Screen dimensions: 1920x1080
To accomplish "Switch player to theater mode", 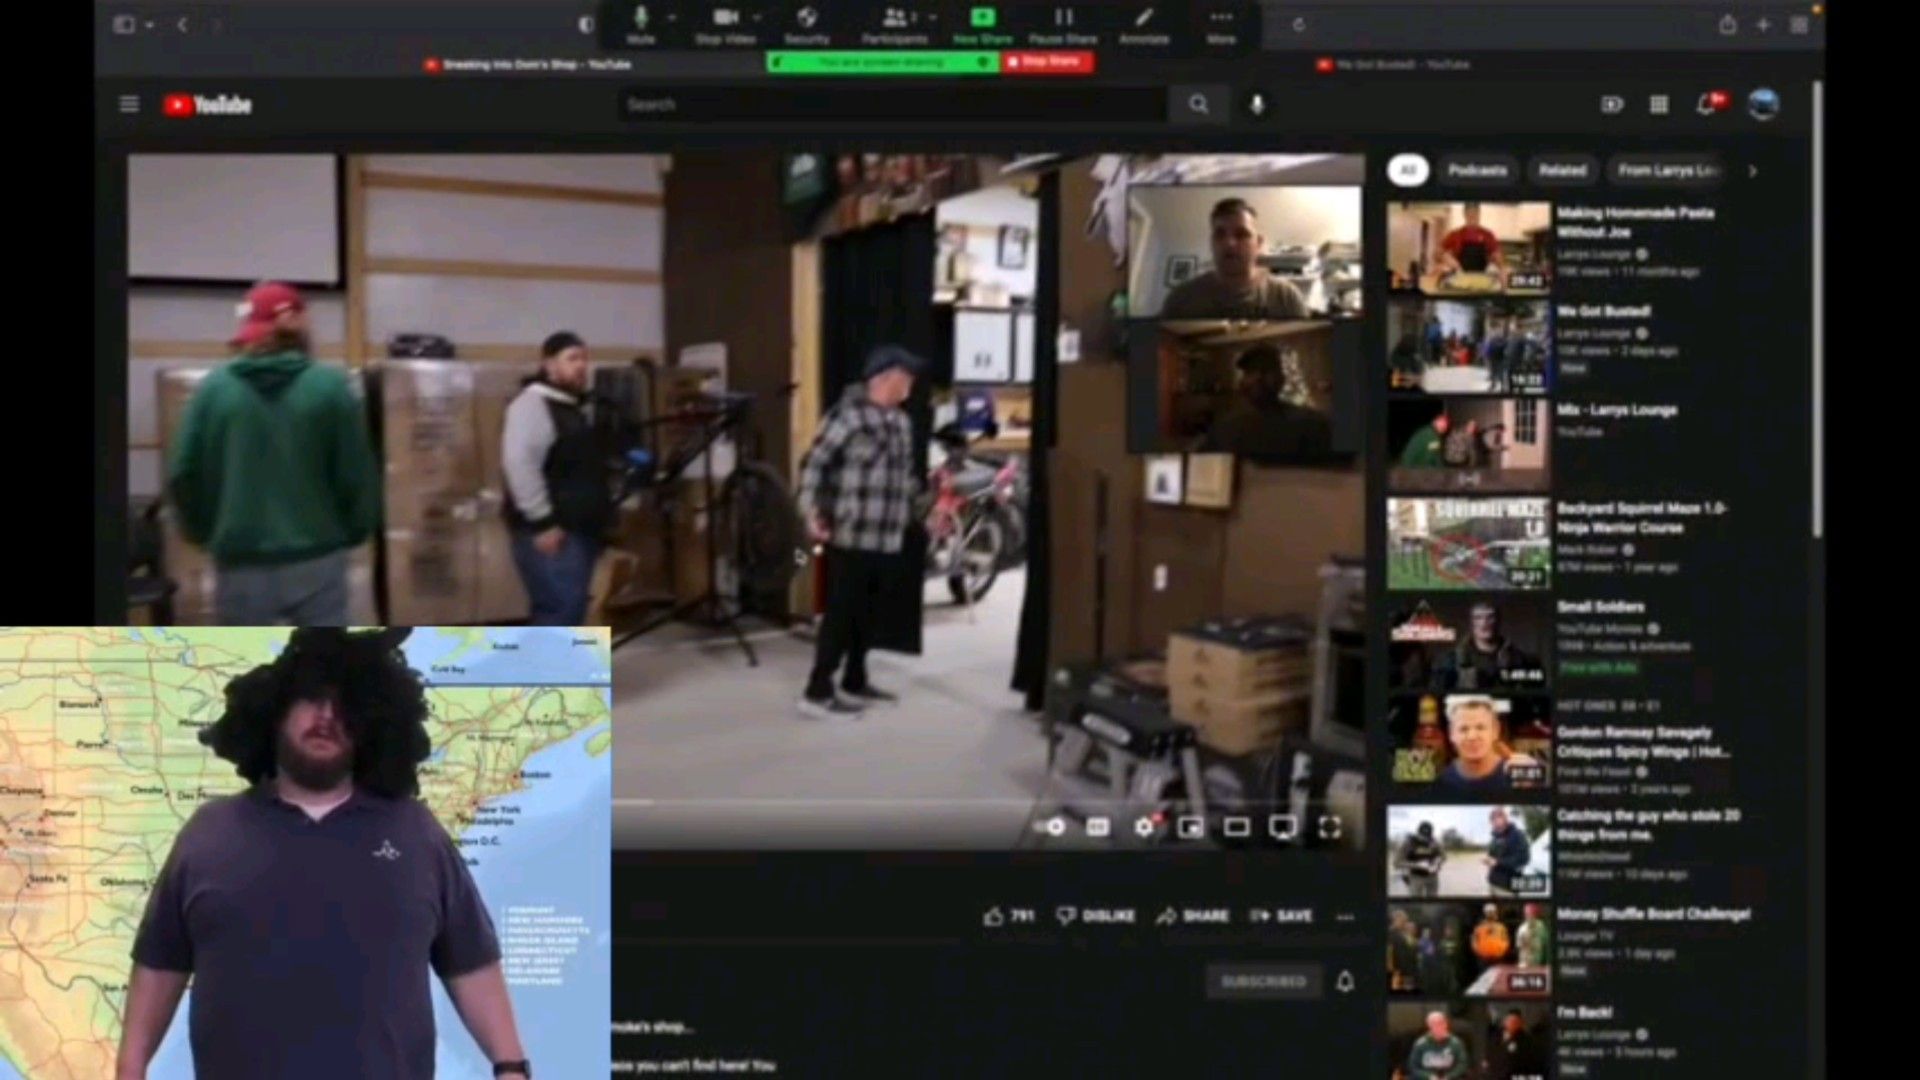I will 1237,827.
